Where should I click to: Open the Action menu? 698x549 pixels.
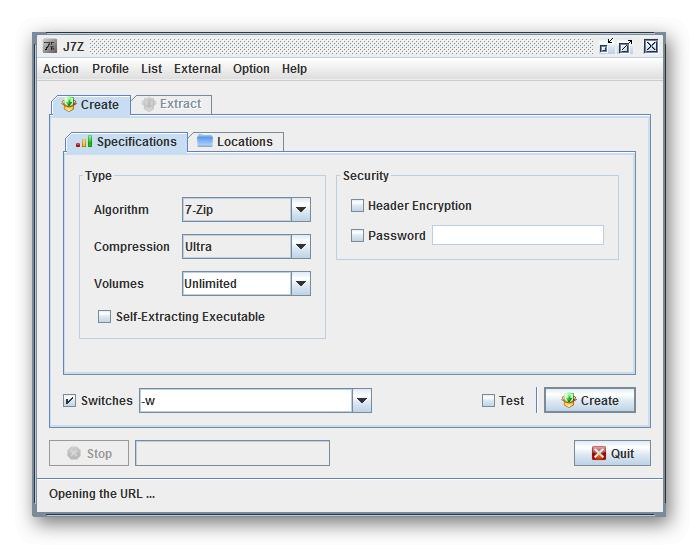click(x=61, y=69)
